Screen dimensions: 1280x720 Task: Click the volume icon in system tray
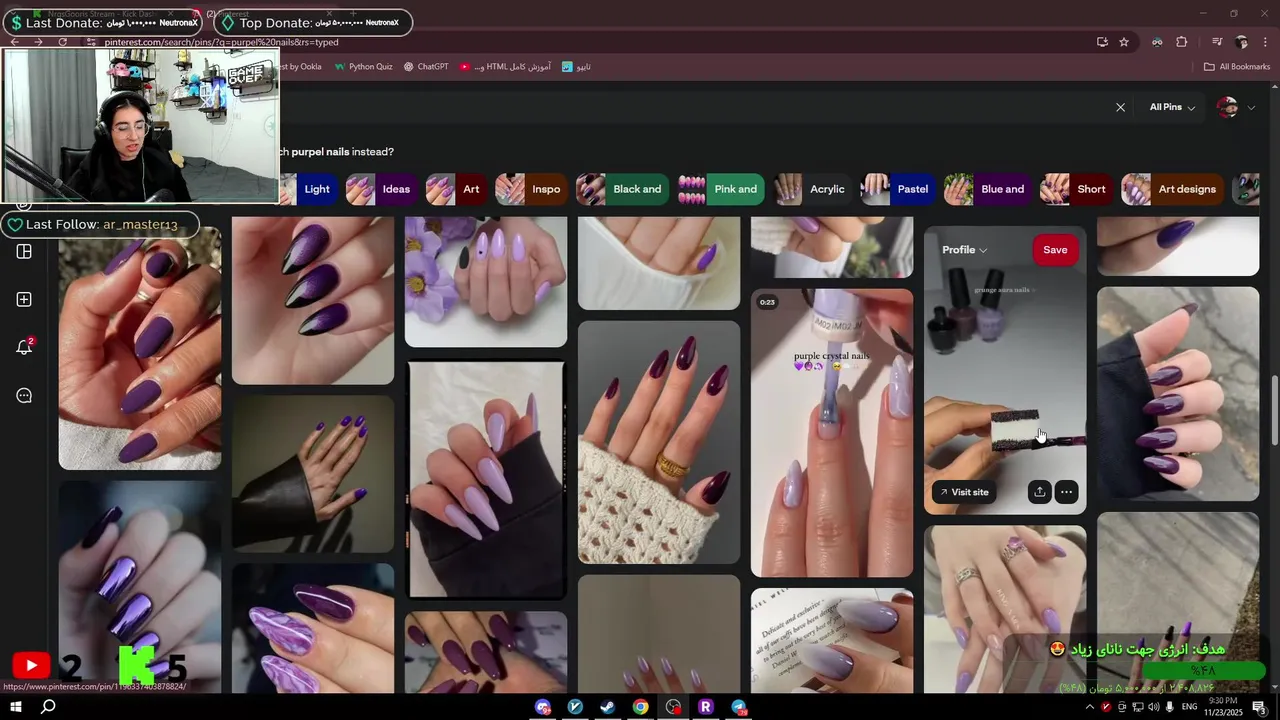(1154, 707)
